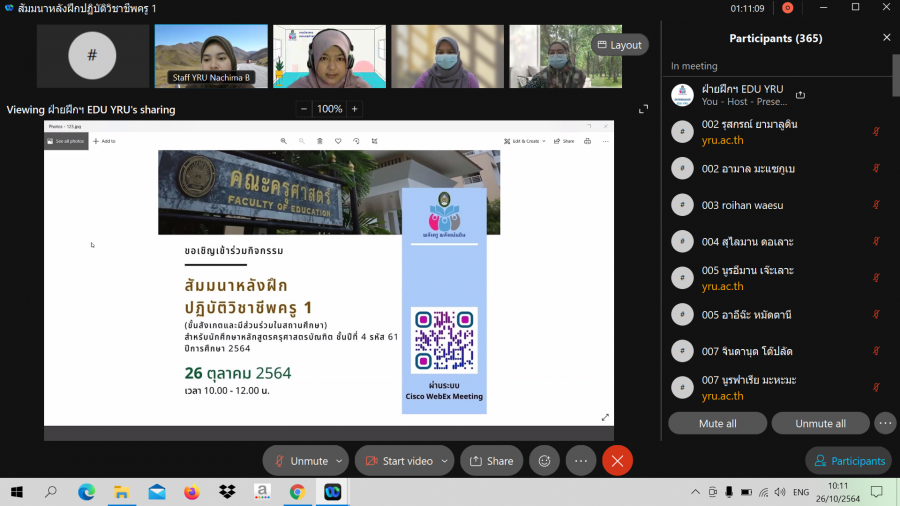The image size is (900, 506).
Task: Zoom out the shared view
Action: pos(304,109)
